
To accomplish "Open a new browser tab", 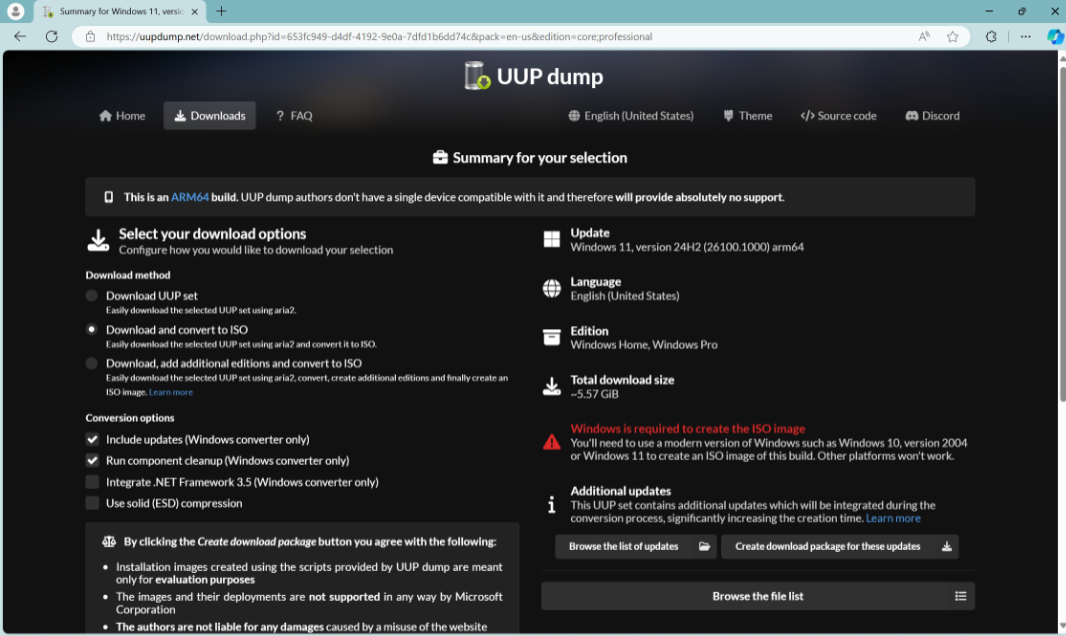I will click(221, 11).
